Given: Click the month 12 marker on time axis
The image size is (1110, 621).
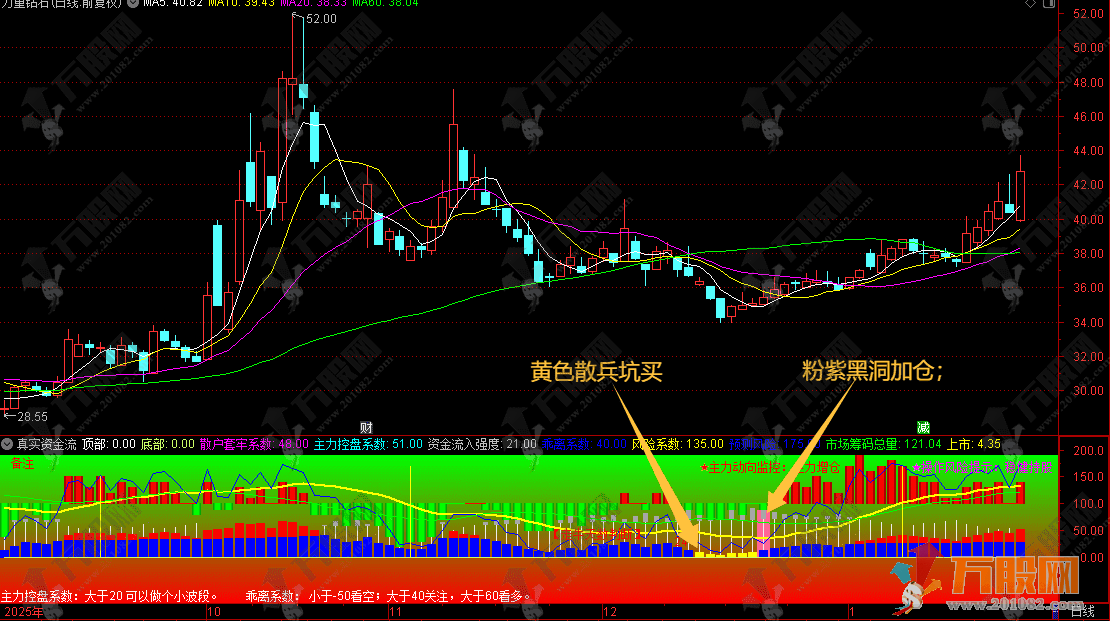Looking at the screenshot, I should tap(609, 611).
